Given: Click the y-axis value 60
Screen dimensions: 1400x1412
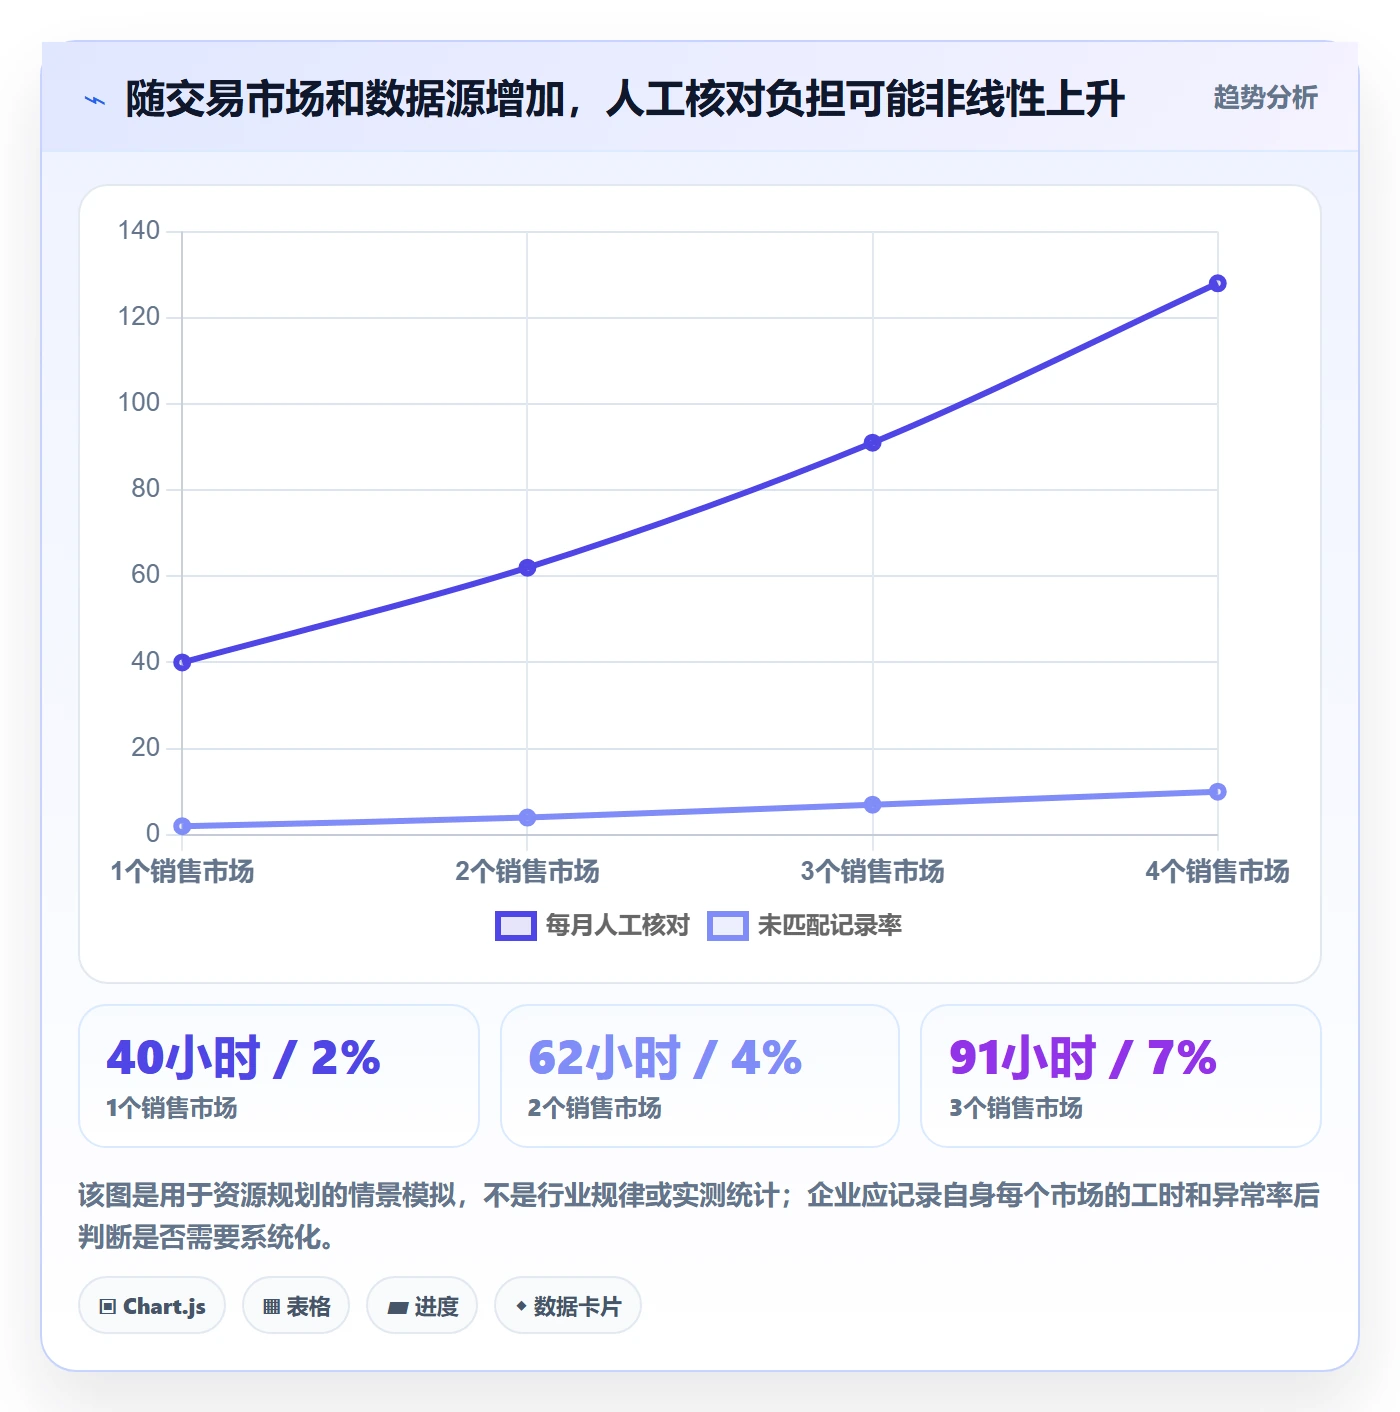Looking at the screenshot, I should pos(145,575).
